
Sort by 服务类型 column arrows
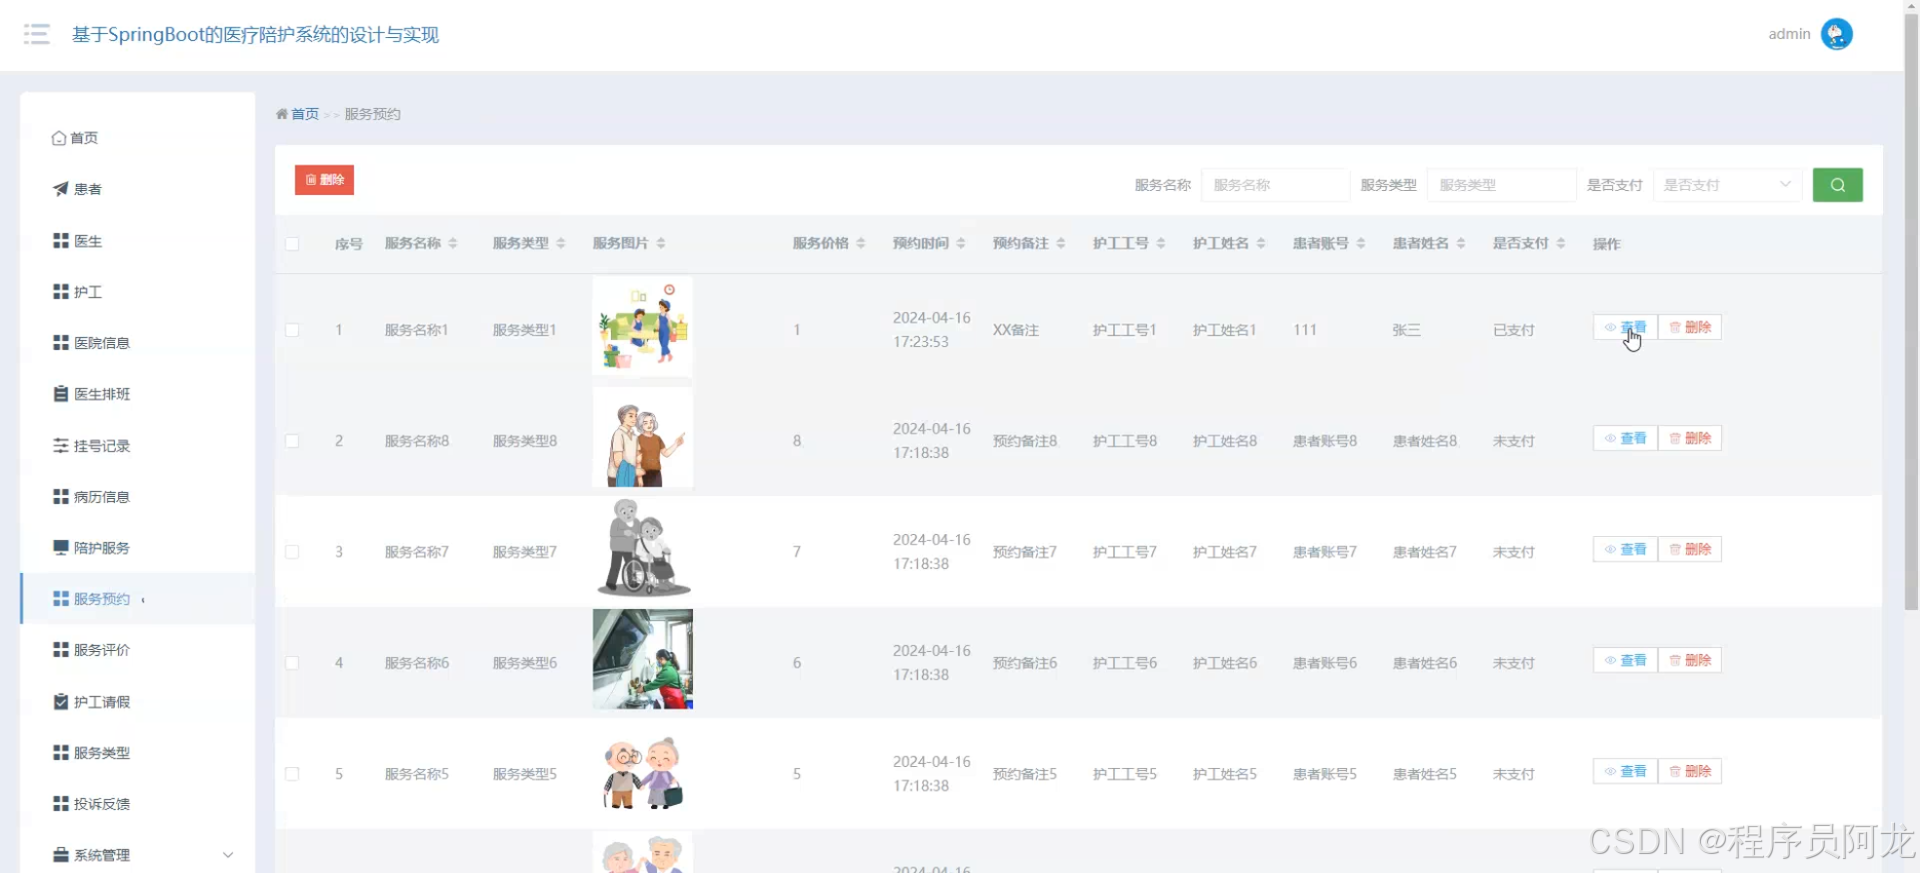tap(561, 243)
